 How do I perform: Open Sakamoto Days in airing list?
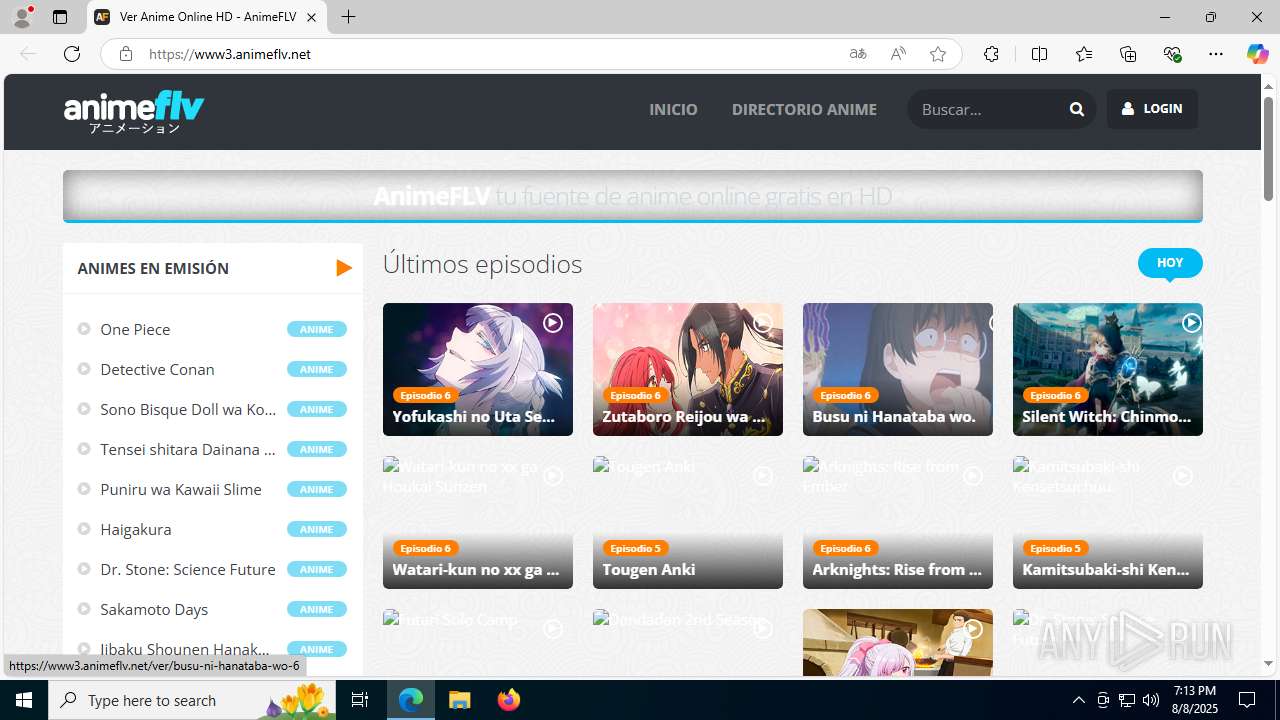(x=154, y=609)
